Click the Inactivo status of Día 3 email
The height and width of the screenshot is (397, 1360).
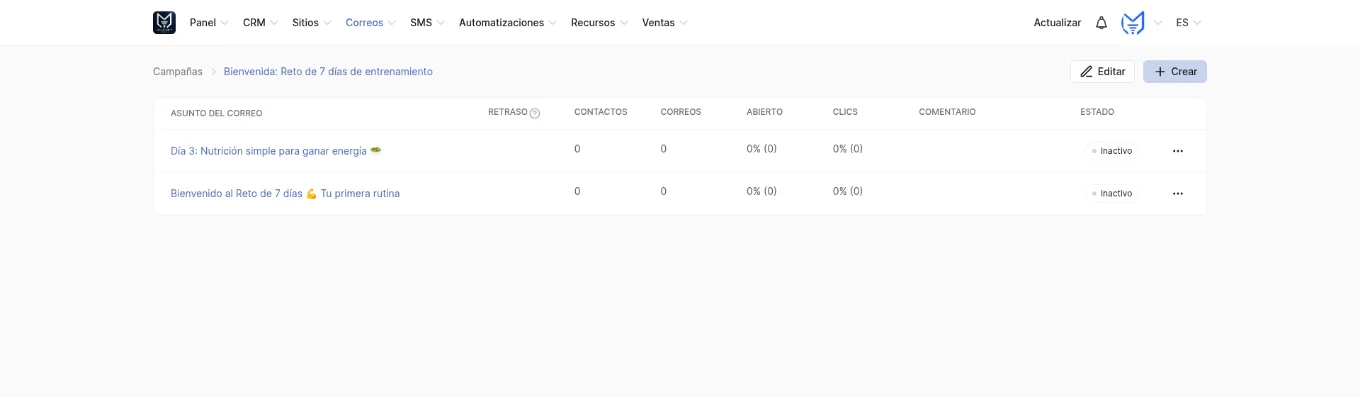(1112, 151)
